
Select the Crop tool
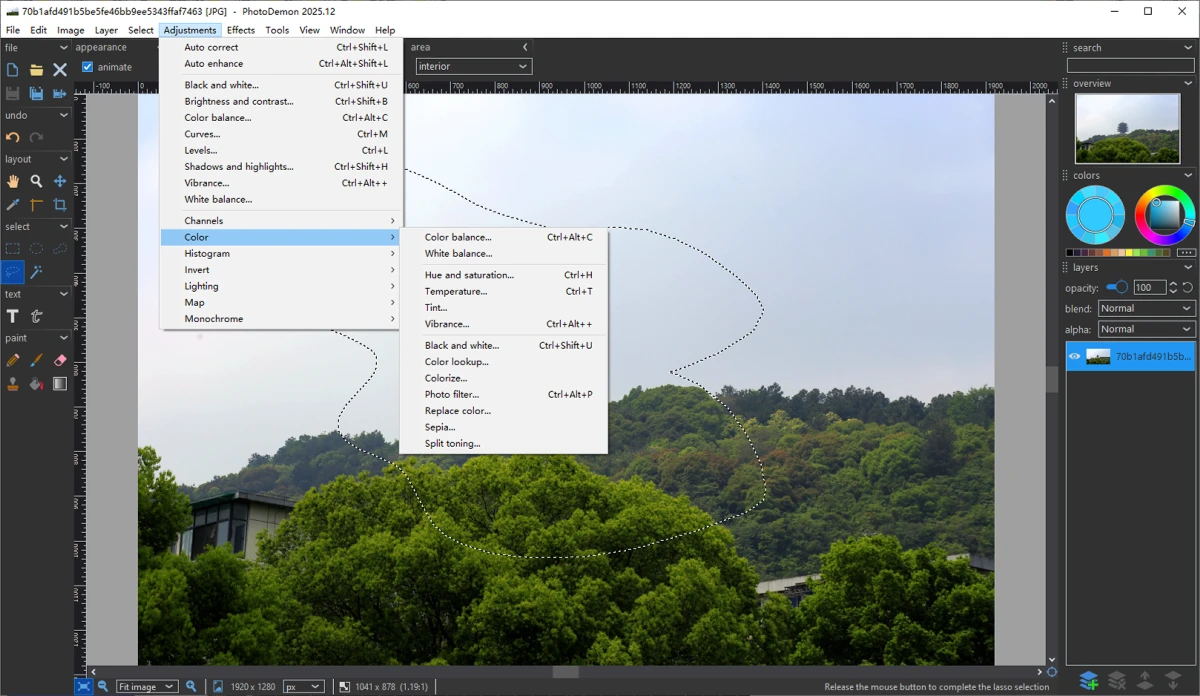(60, 205)
